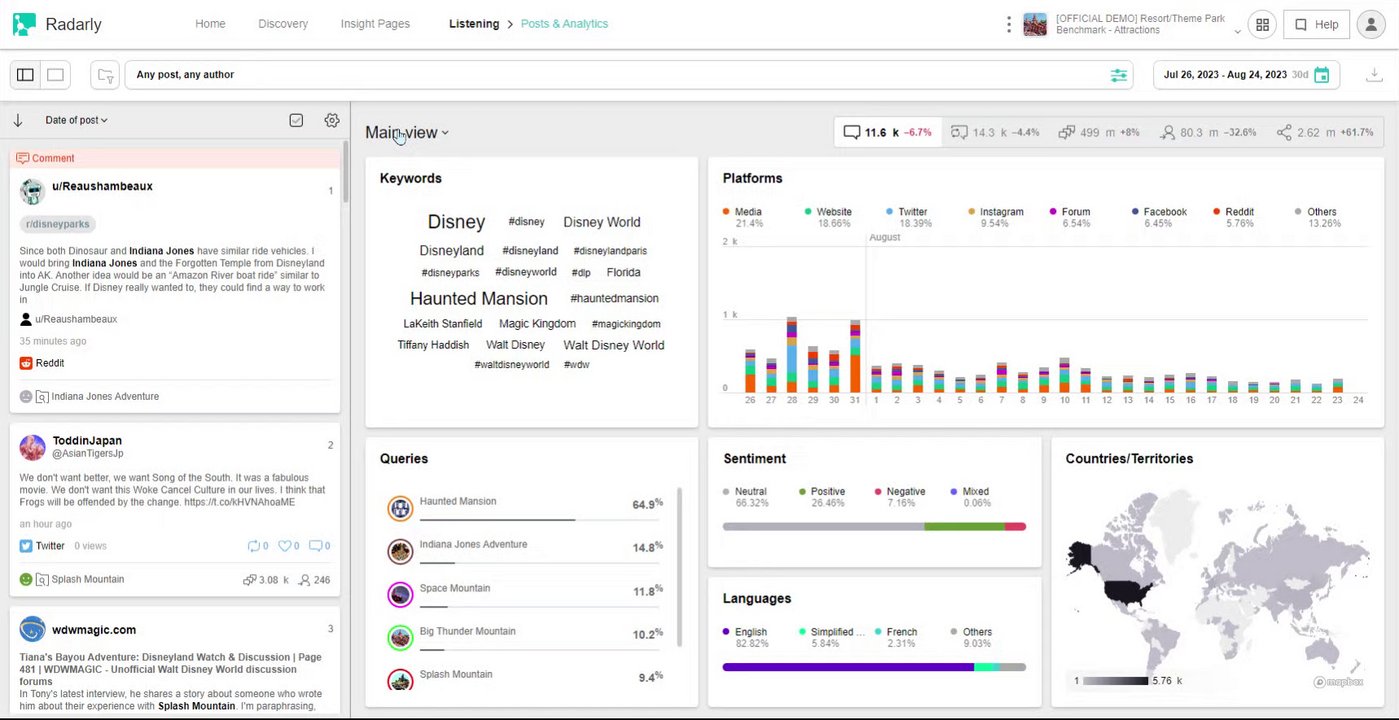The height and width of the screenshot is (720, 1399).
Task: Switch to split panel layout view
Action: point(25,75)
